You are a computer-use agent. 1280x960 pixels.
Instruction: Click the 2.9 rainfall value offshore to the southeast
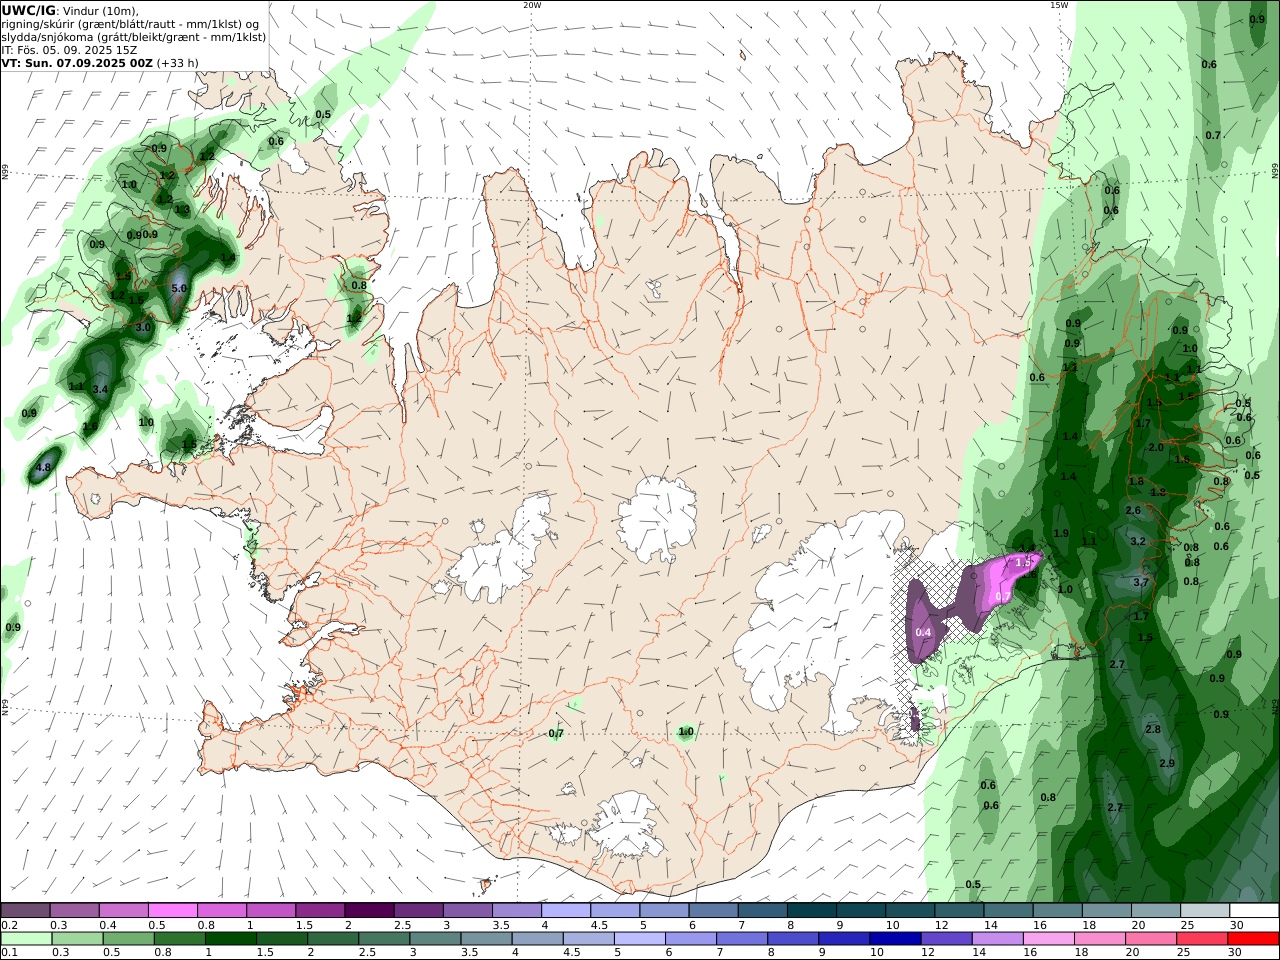point(1167,763)
